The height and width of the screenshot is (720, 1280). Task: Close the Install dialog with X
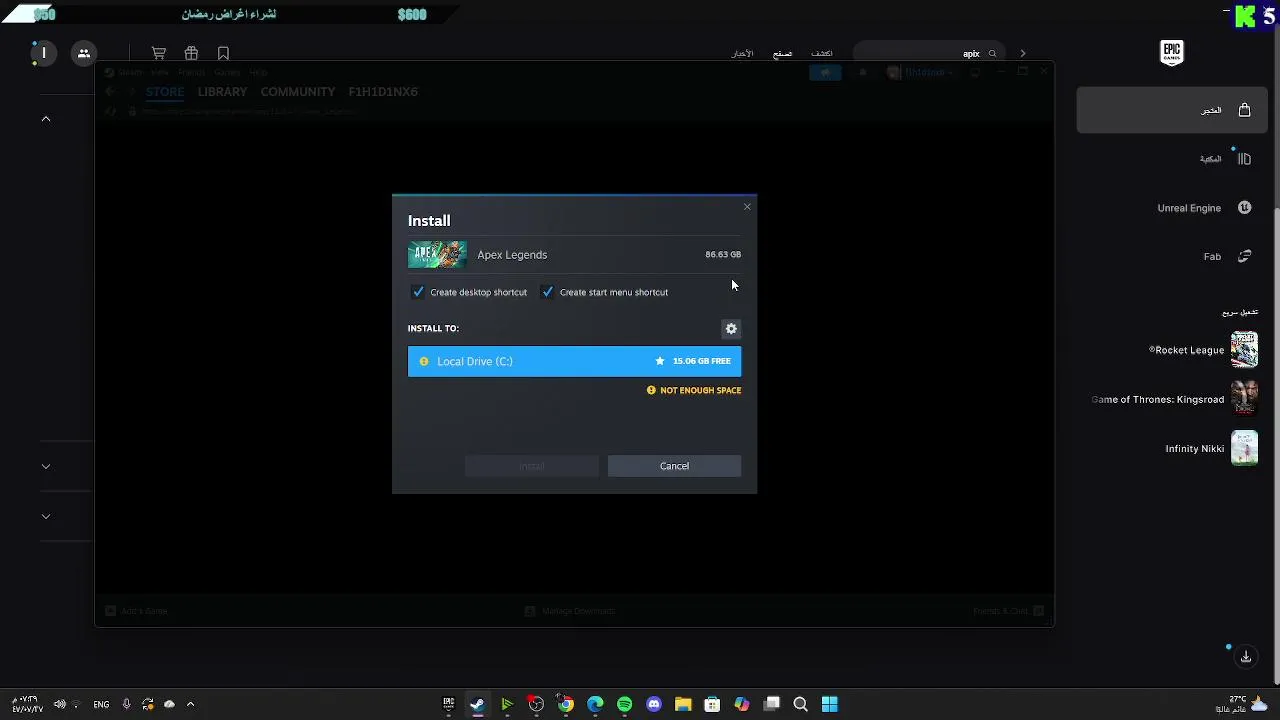[747, 207]
